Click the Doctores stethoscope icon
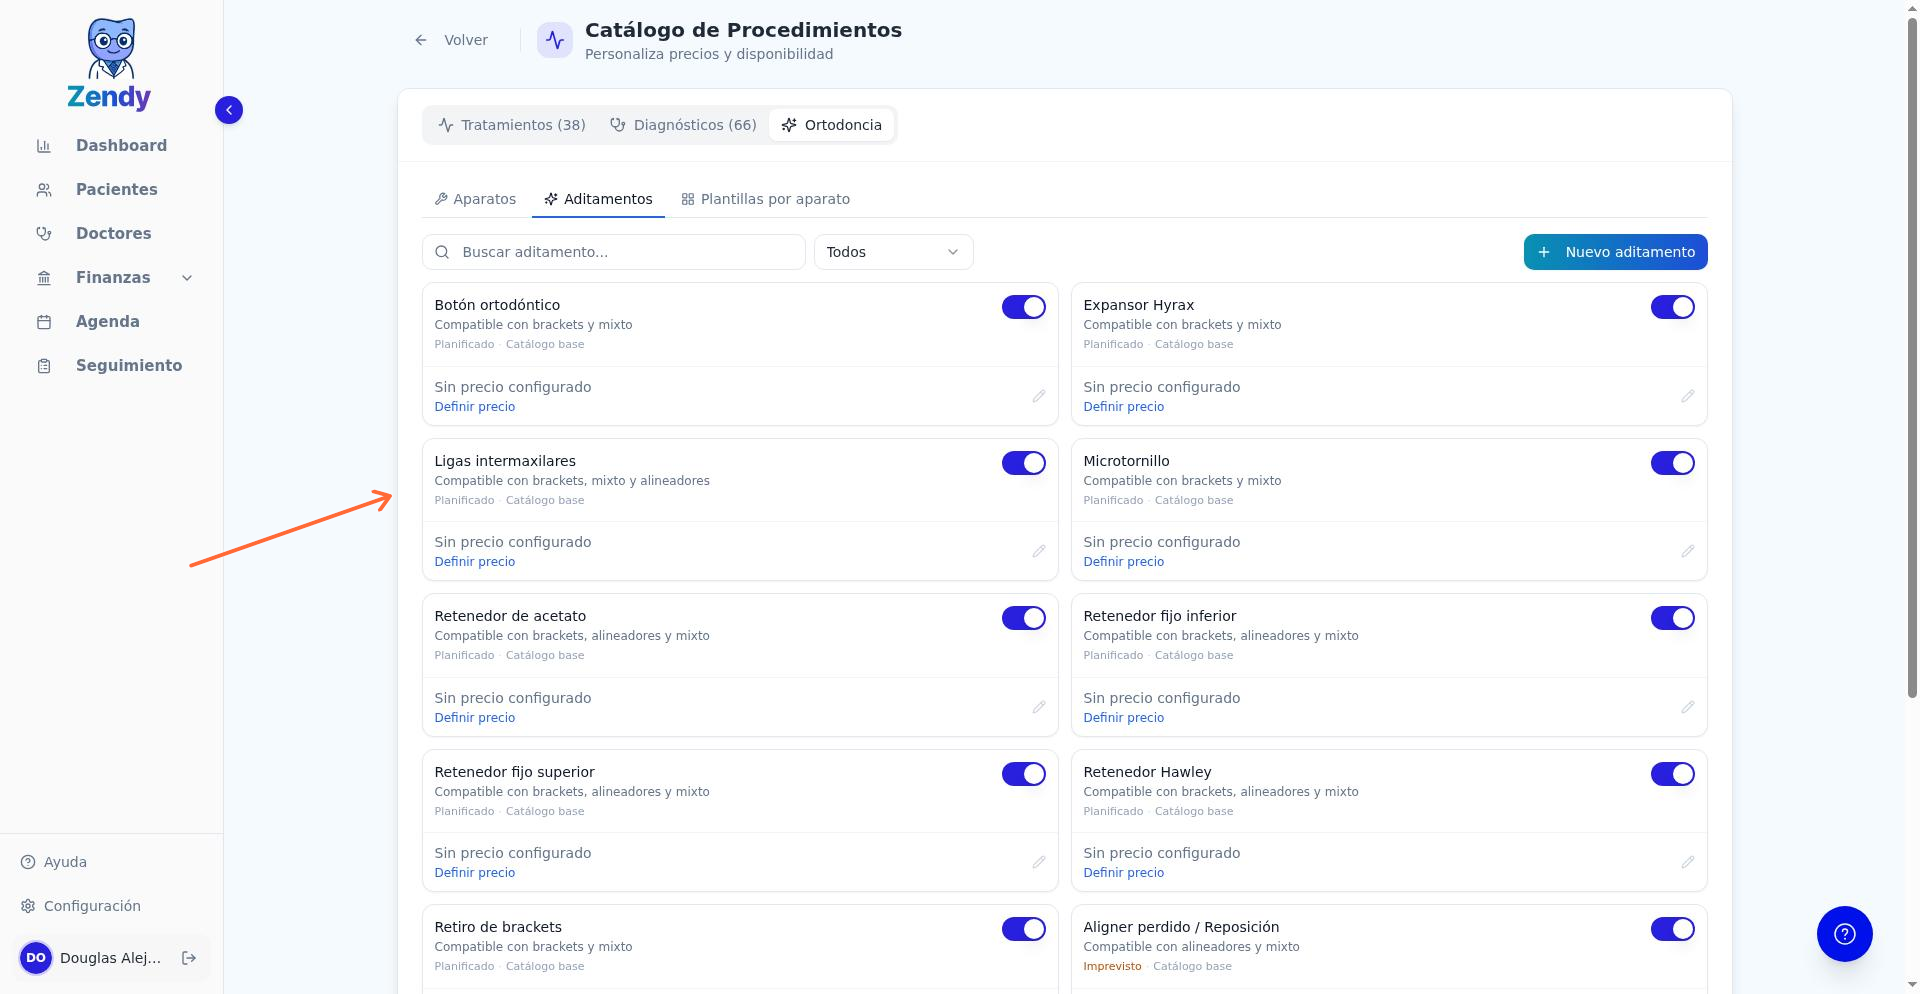 pyautogui.click(x=44, y=234)
